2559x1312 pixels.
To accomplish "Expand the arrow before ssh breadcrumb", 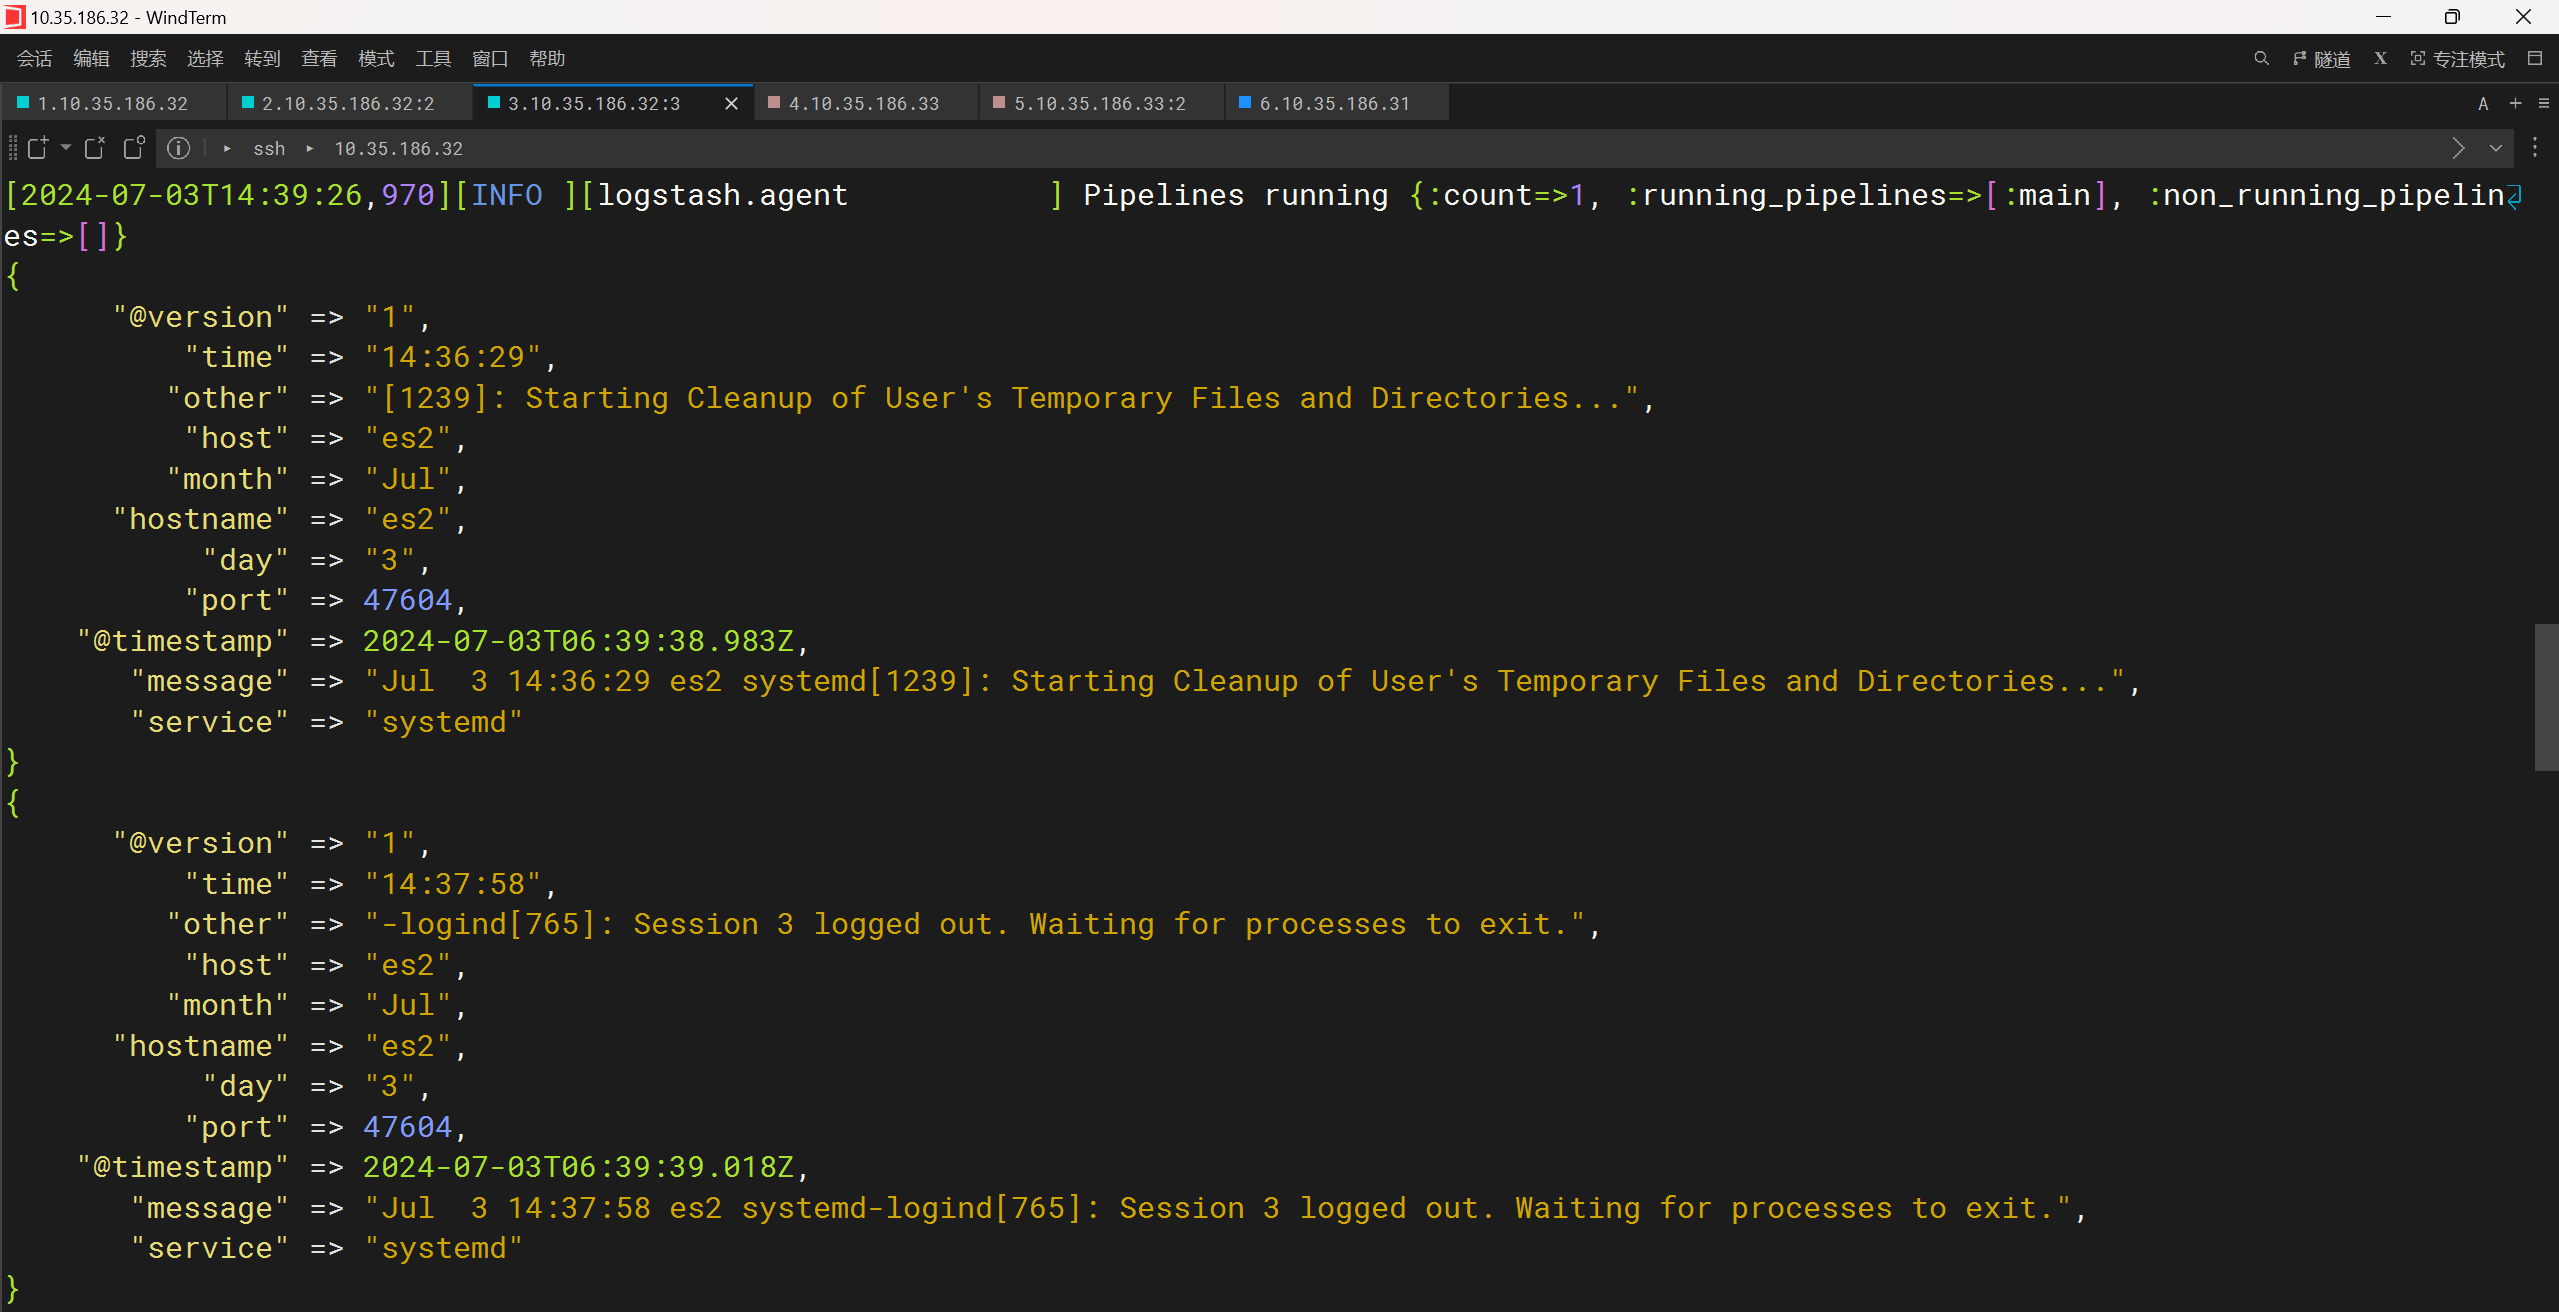I will pyautogui.click(x=227, y=149).
